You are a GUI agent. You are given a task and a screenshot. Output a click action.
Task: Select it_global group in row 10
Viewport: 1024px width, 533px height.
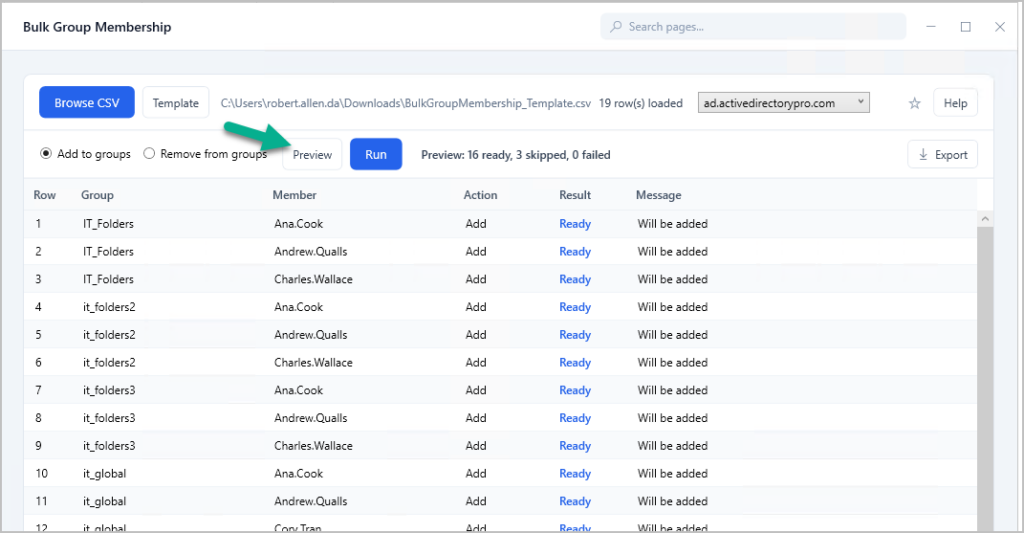coord(104,474)
